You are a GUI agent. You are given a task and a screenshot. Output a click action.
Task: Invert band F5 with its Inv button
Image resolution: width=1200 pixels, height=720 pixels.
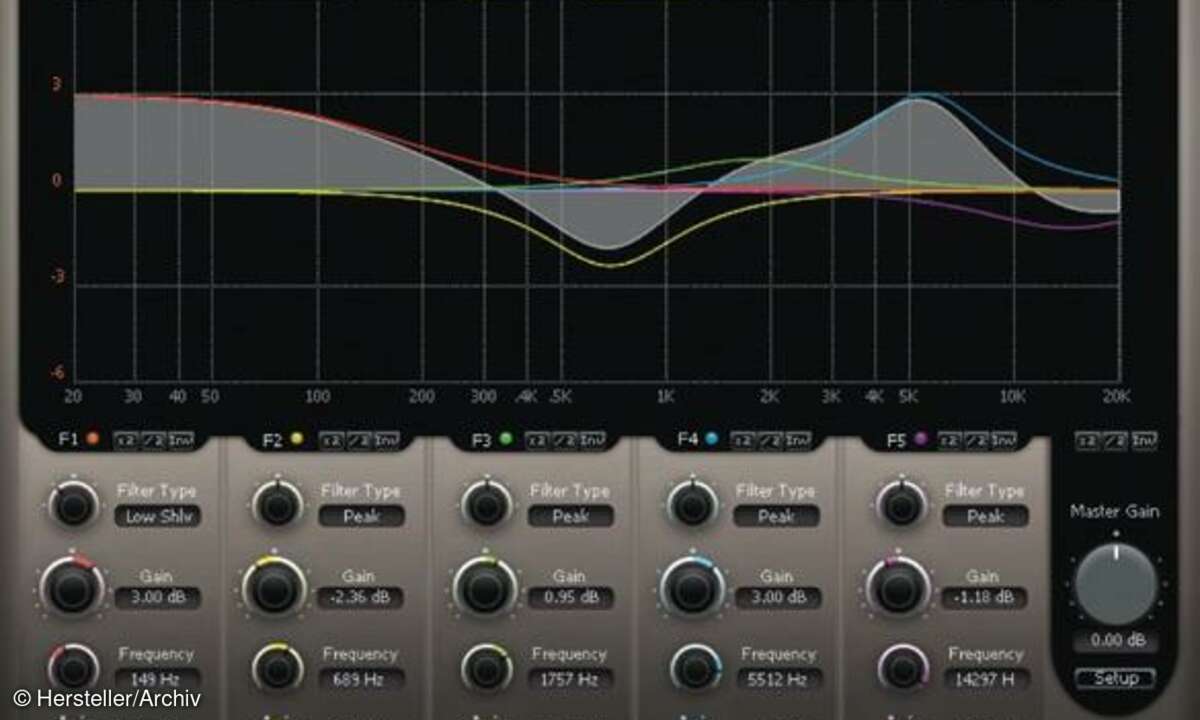tap(1005, 440)
